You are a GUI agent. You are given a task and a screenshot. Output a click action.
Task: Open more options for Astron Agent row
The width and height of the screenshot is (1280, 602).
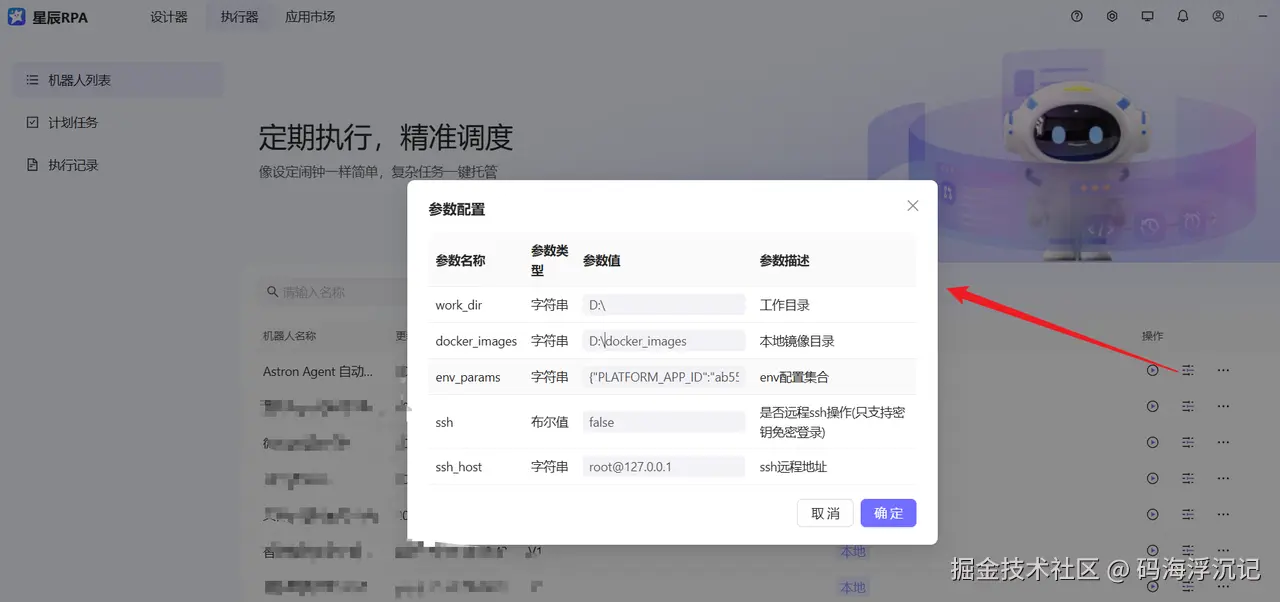(1223, 370)
